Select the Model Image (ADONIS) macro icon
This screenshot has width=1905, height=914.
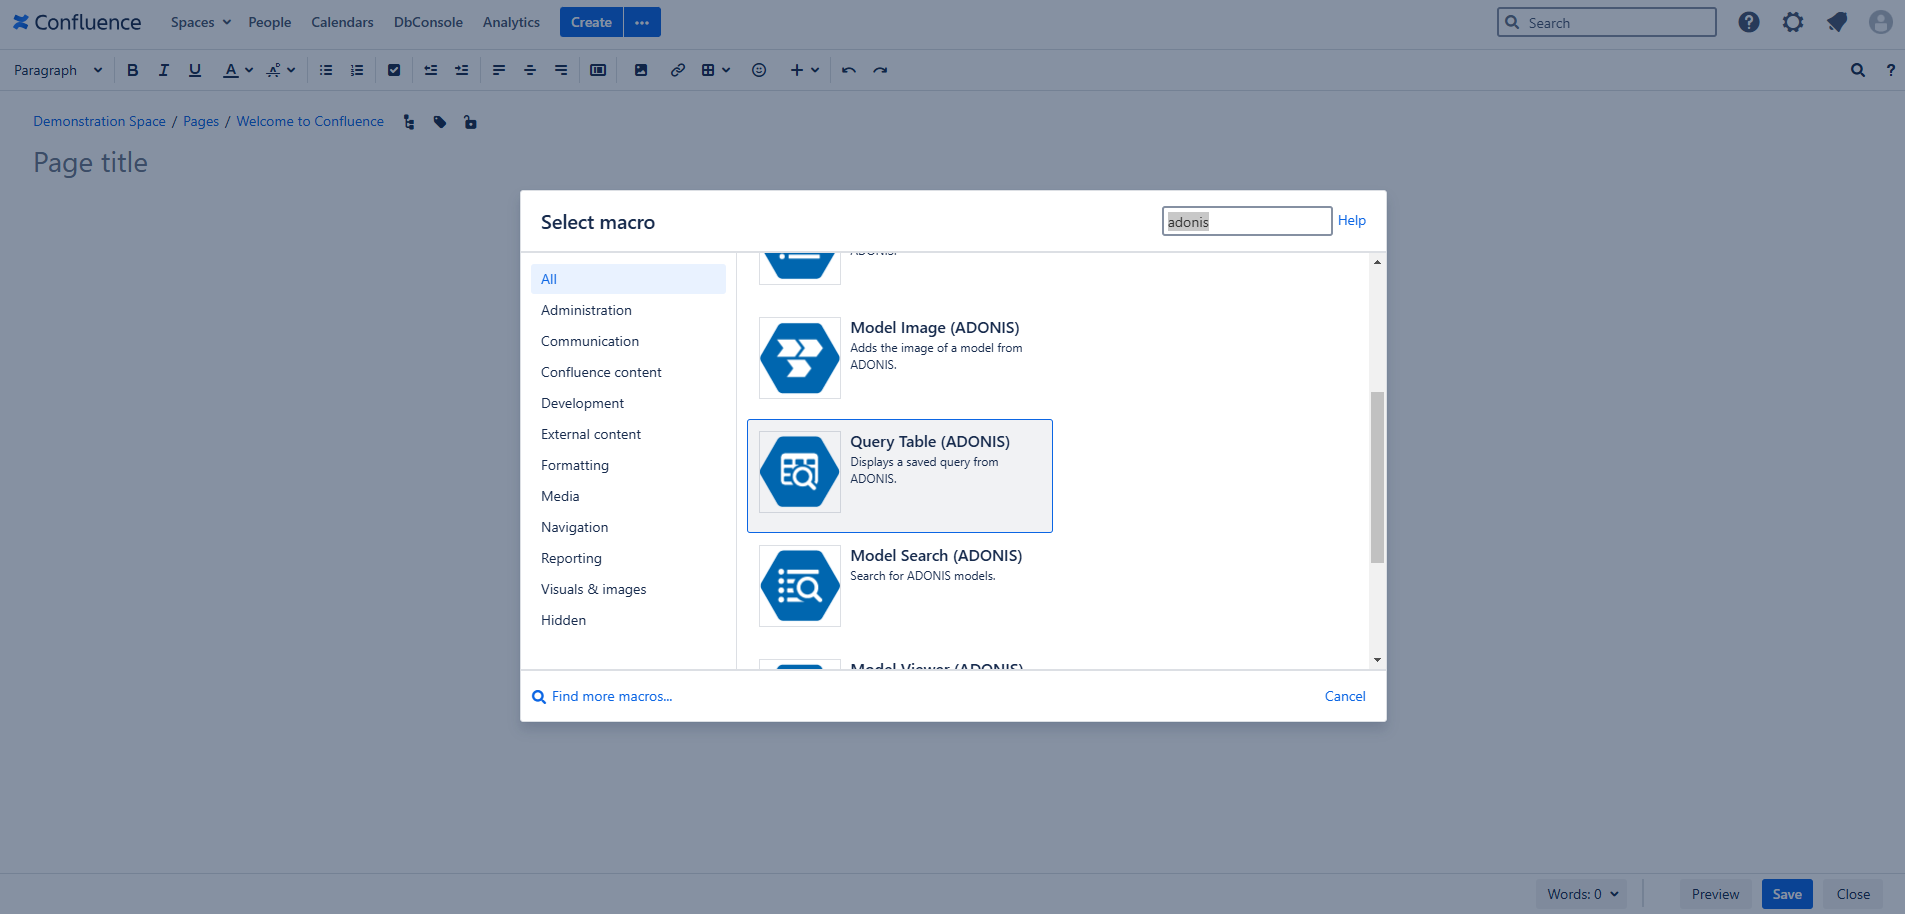[799, 358]
